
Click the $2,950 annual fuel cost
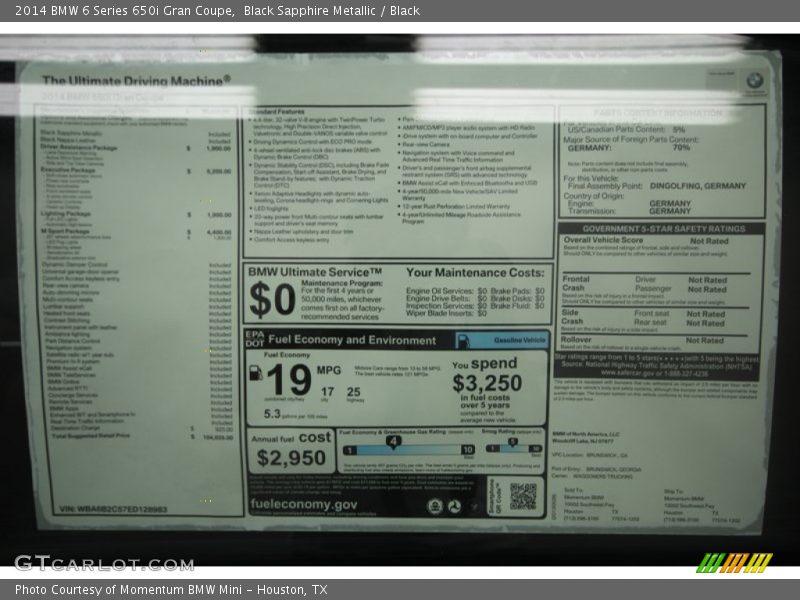[x=291, y=458]
